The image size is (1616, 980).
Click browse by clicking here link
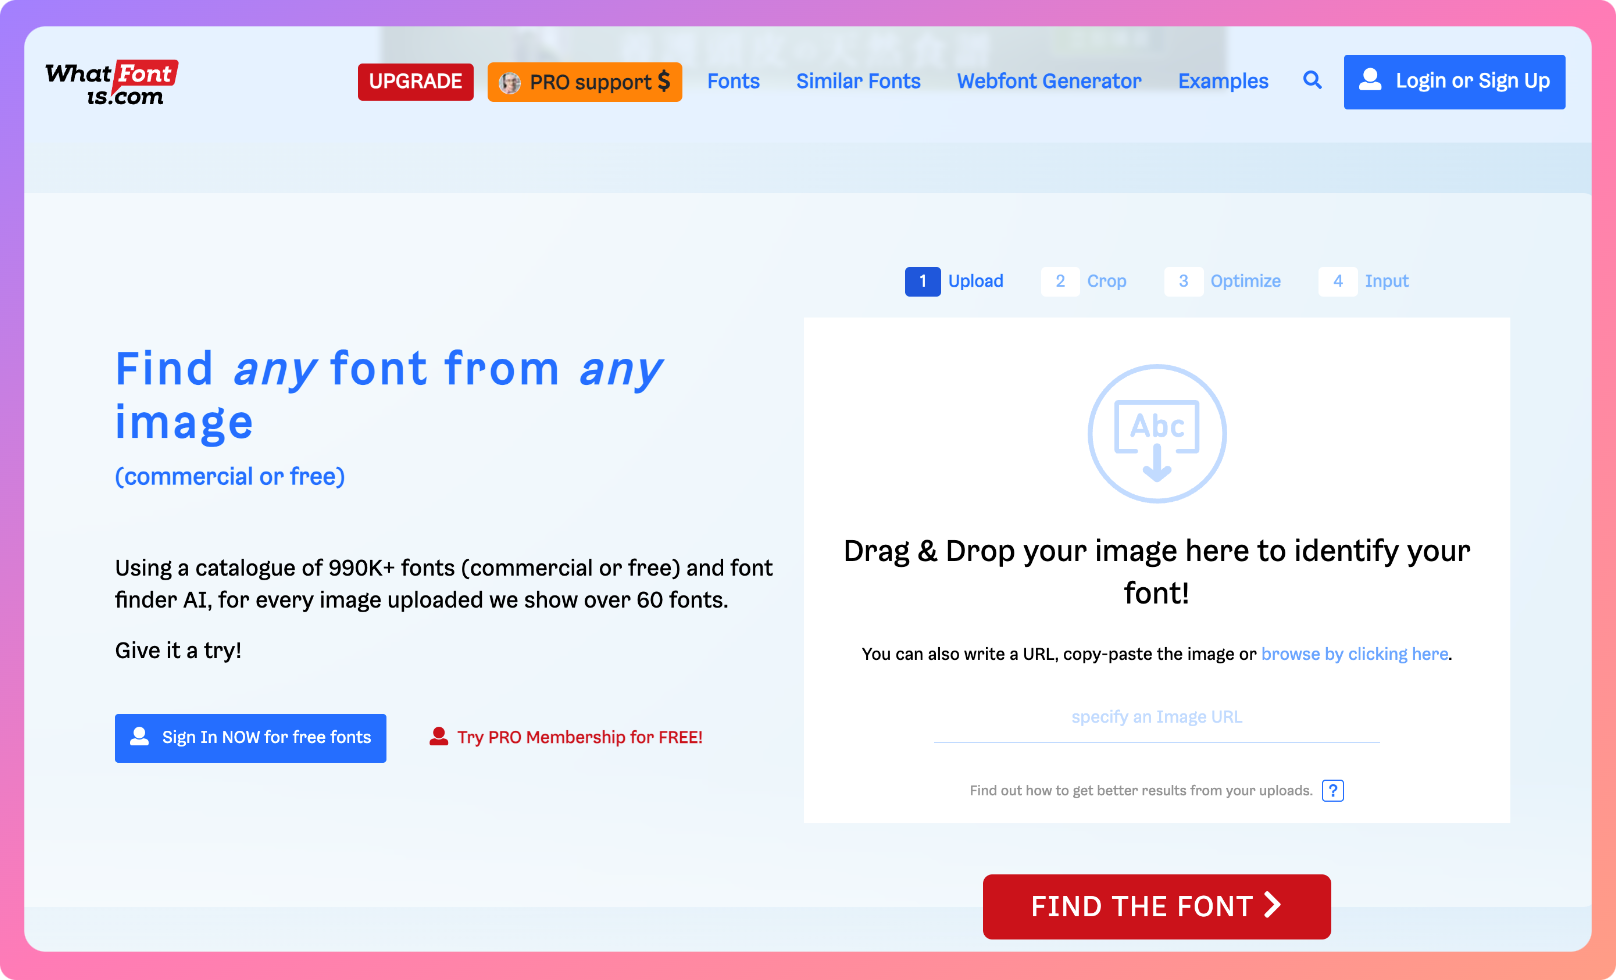click(x=1354, y=654)
